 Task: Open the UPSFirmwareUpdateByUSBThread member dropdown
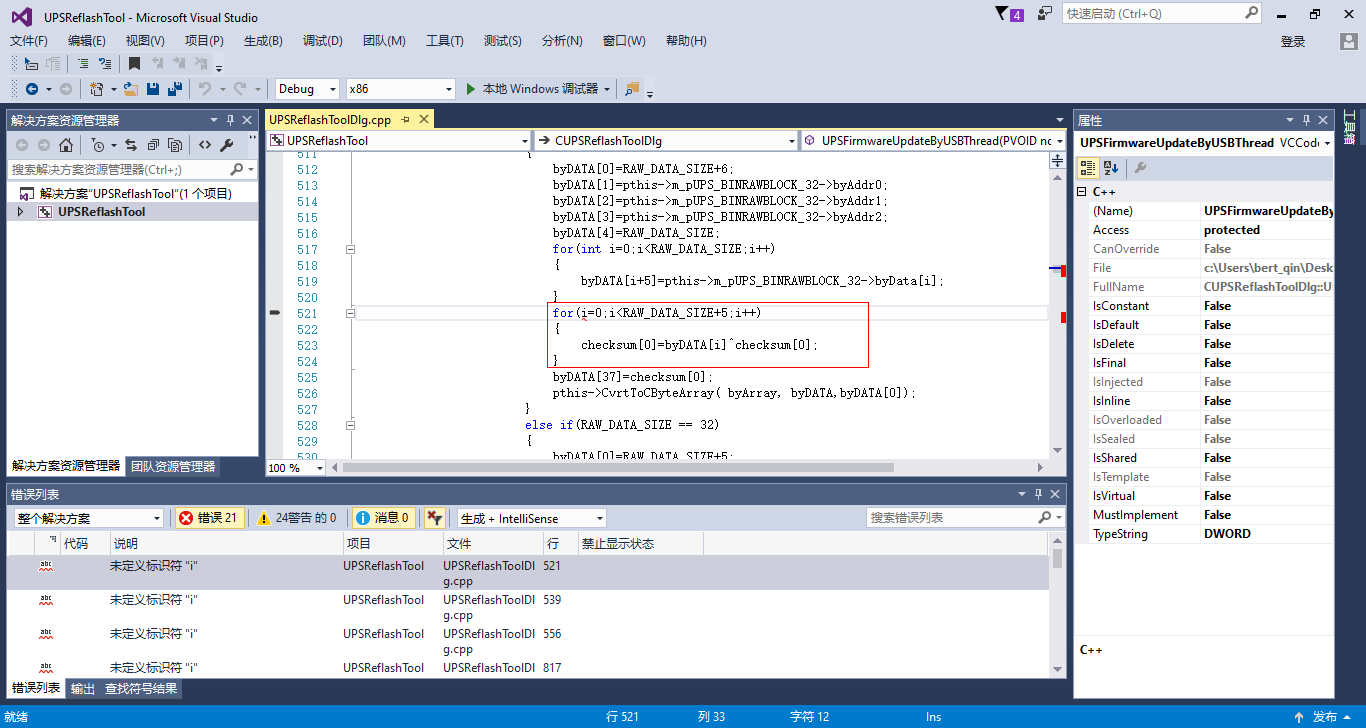934,141
